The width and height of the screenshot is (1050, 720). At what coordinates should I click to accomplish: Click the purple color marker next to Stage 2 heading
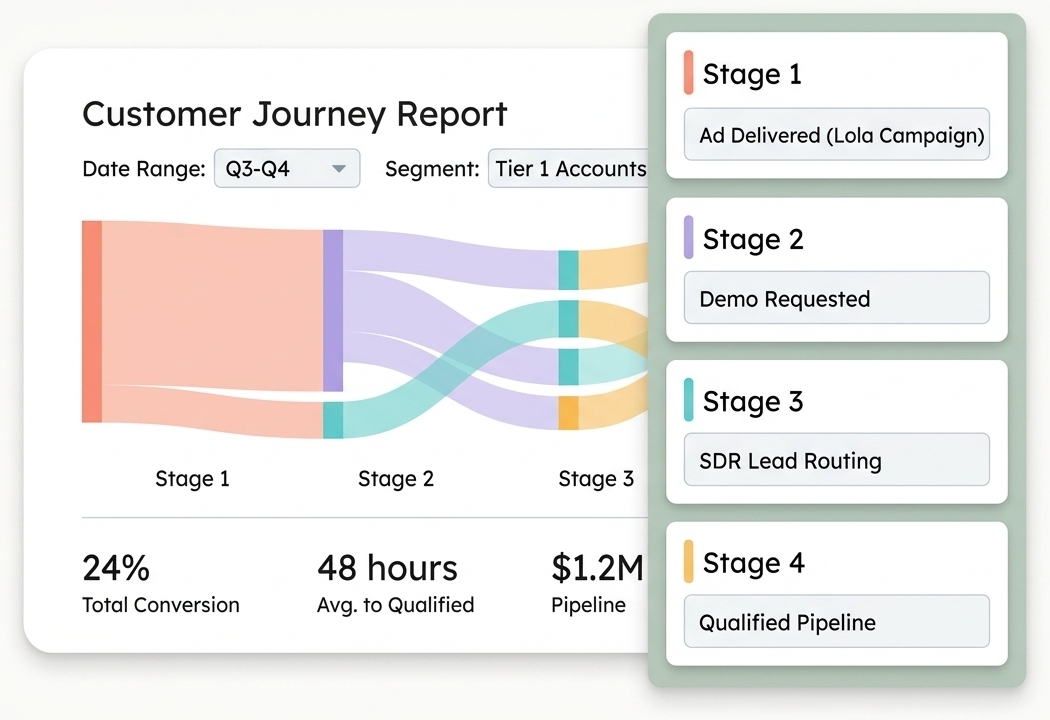coord(688,237)
